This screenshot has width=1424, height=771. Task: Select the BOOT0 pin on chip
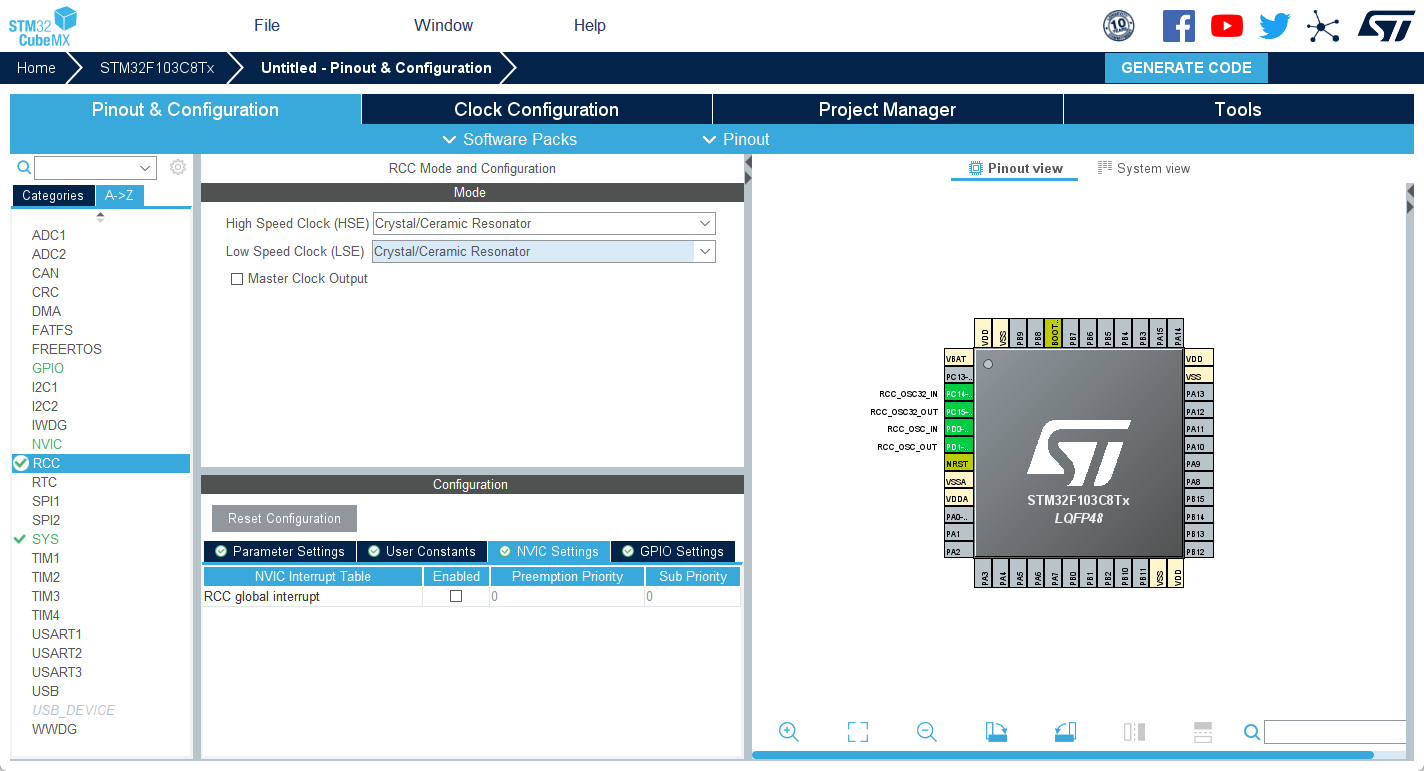click(1055, 333)
